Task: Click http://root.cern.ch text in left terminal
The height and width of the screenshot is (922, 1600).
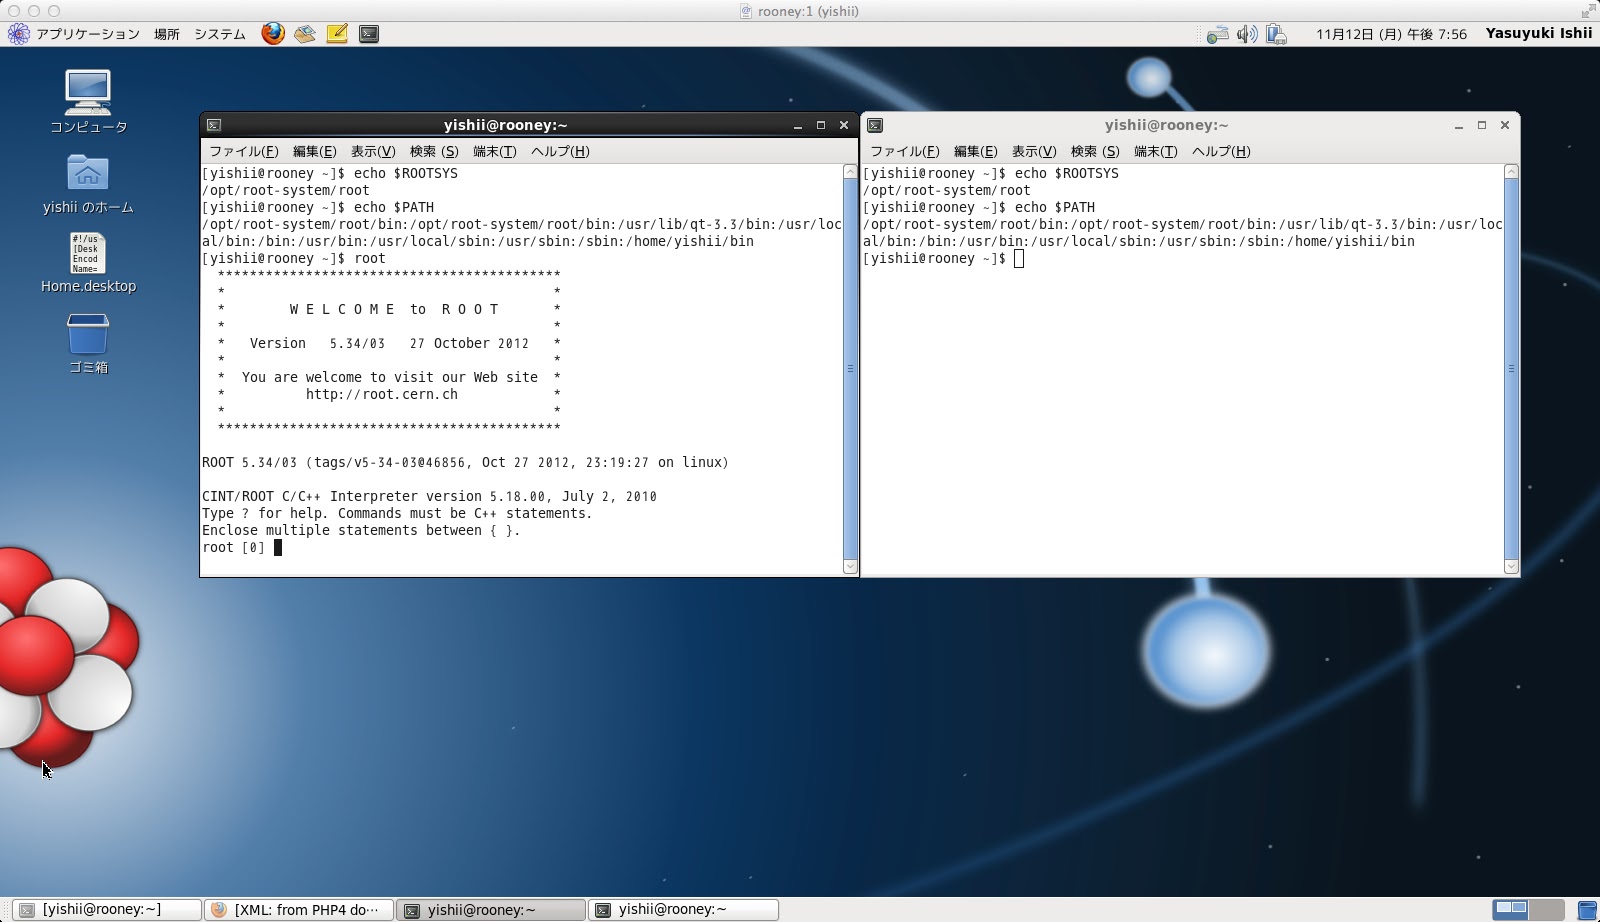Action: 381,394
